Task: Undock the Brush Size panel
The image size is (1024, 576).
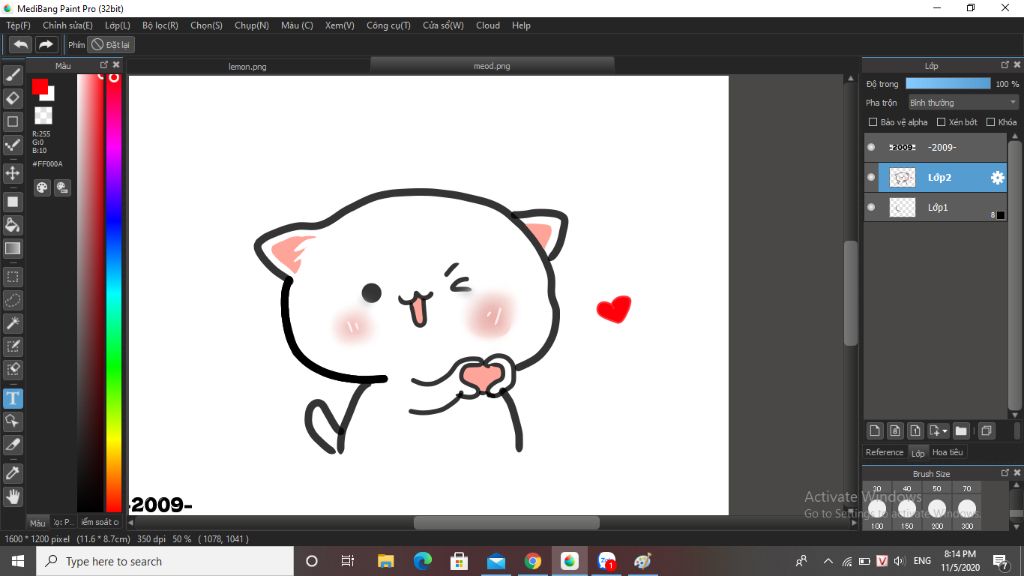Action: (1004, 472)
